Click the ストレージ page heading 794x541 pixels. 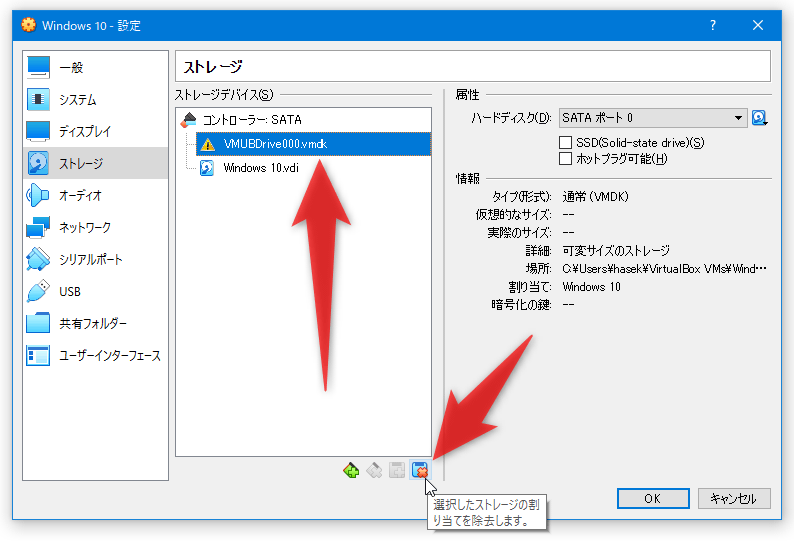point(213,66)
